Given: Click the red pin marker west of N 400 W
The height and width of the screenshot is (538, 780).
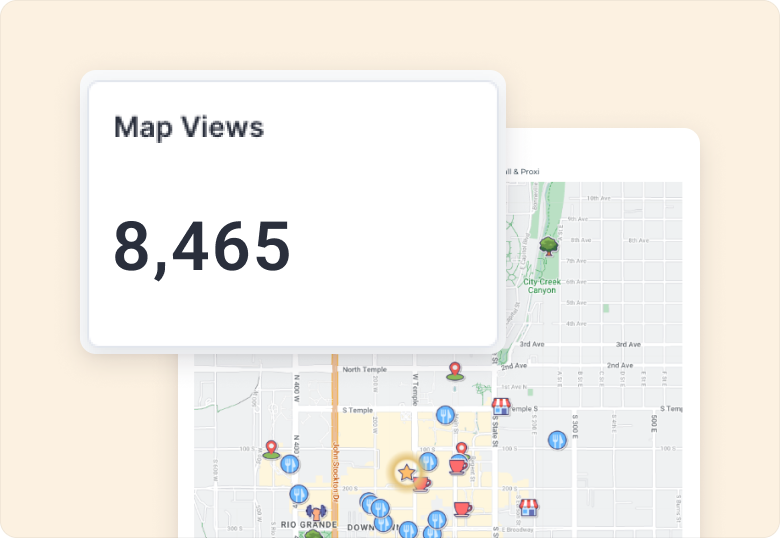Looking at the screenshot, I should (271, 449).
